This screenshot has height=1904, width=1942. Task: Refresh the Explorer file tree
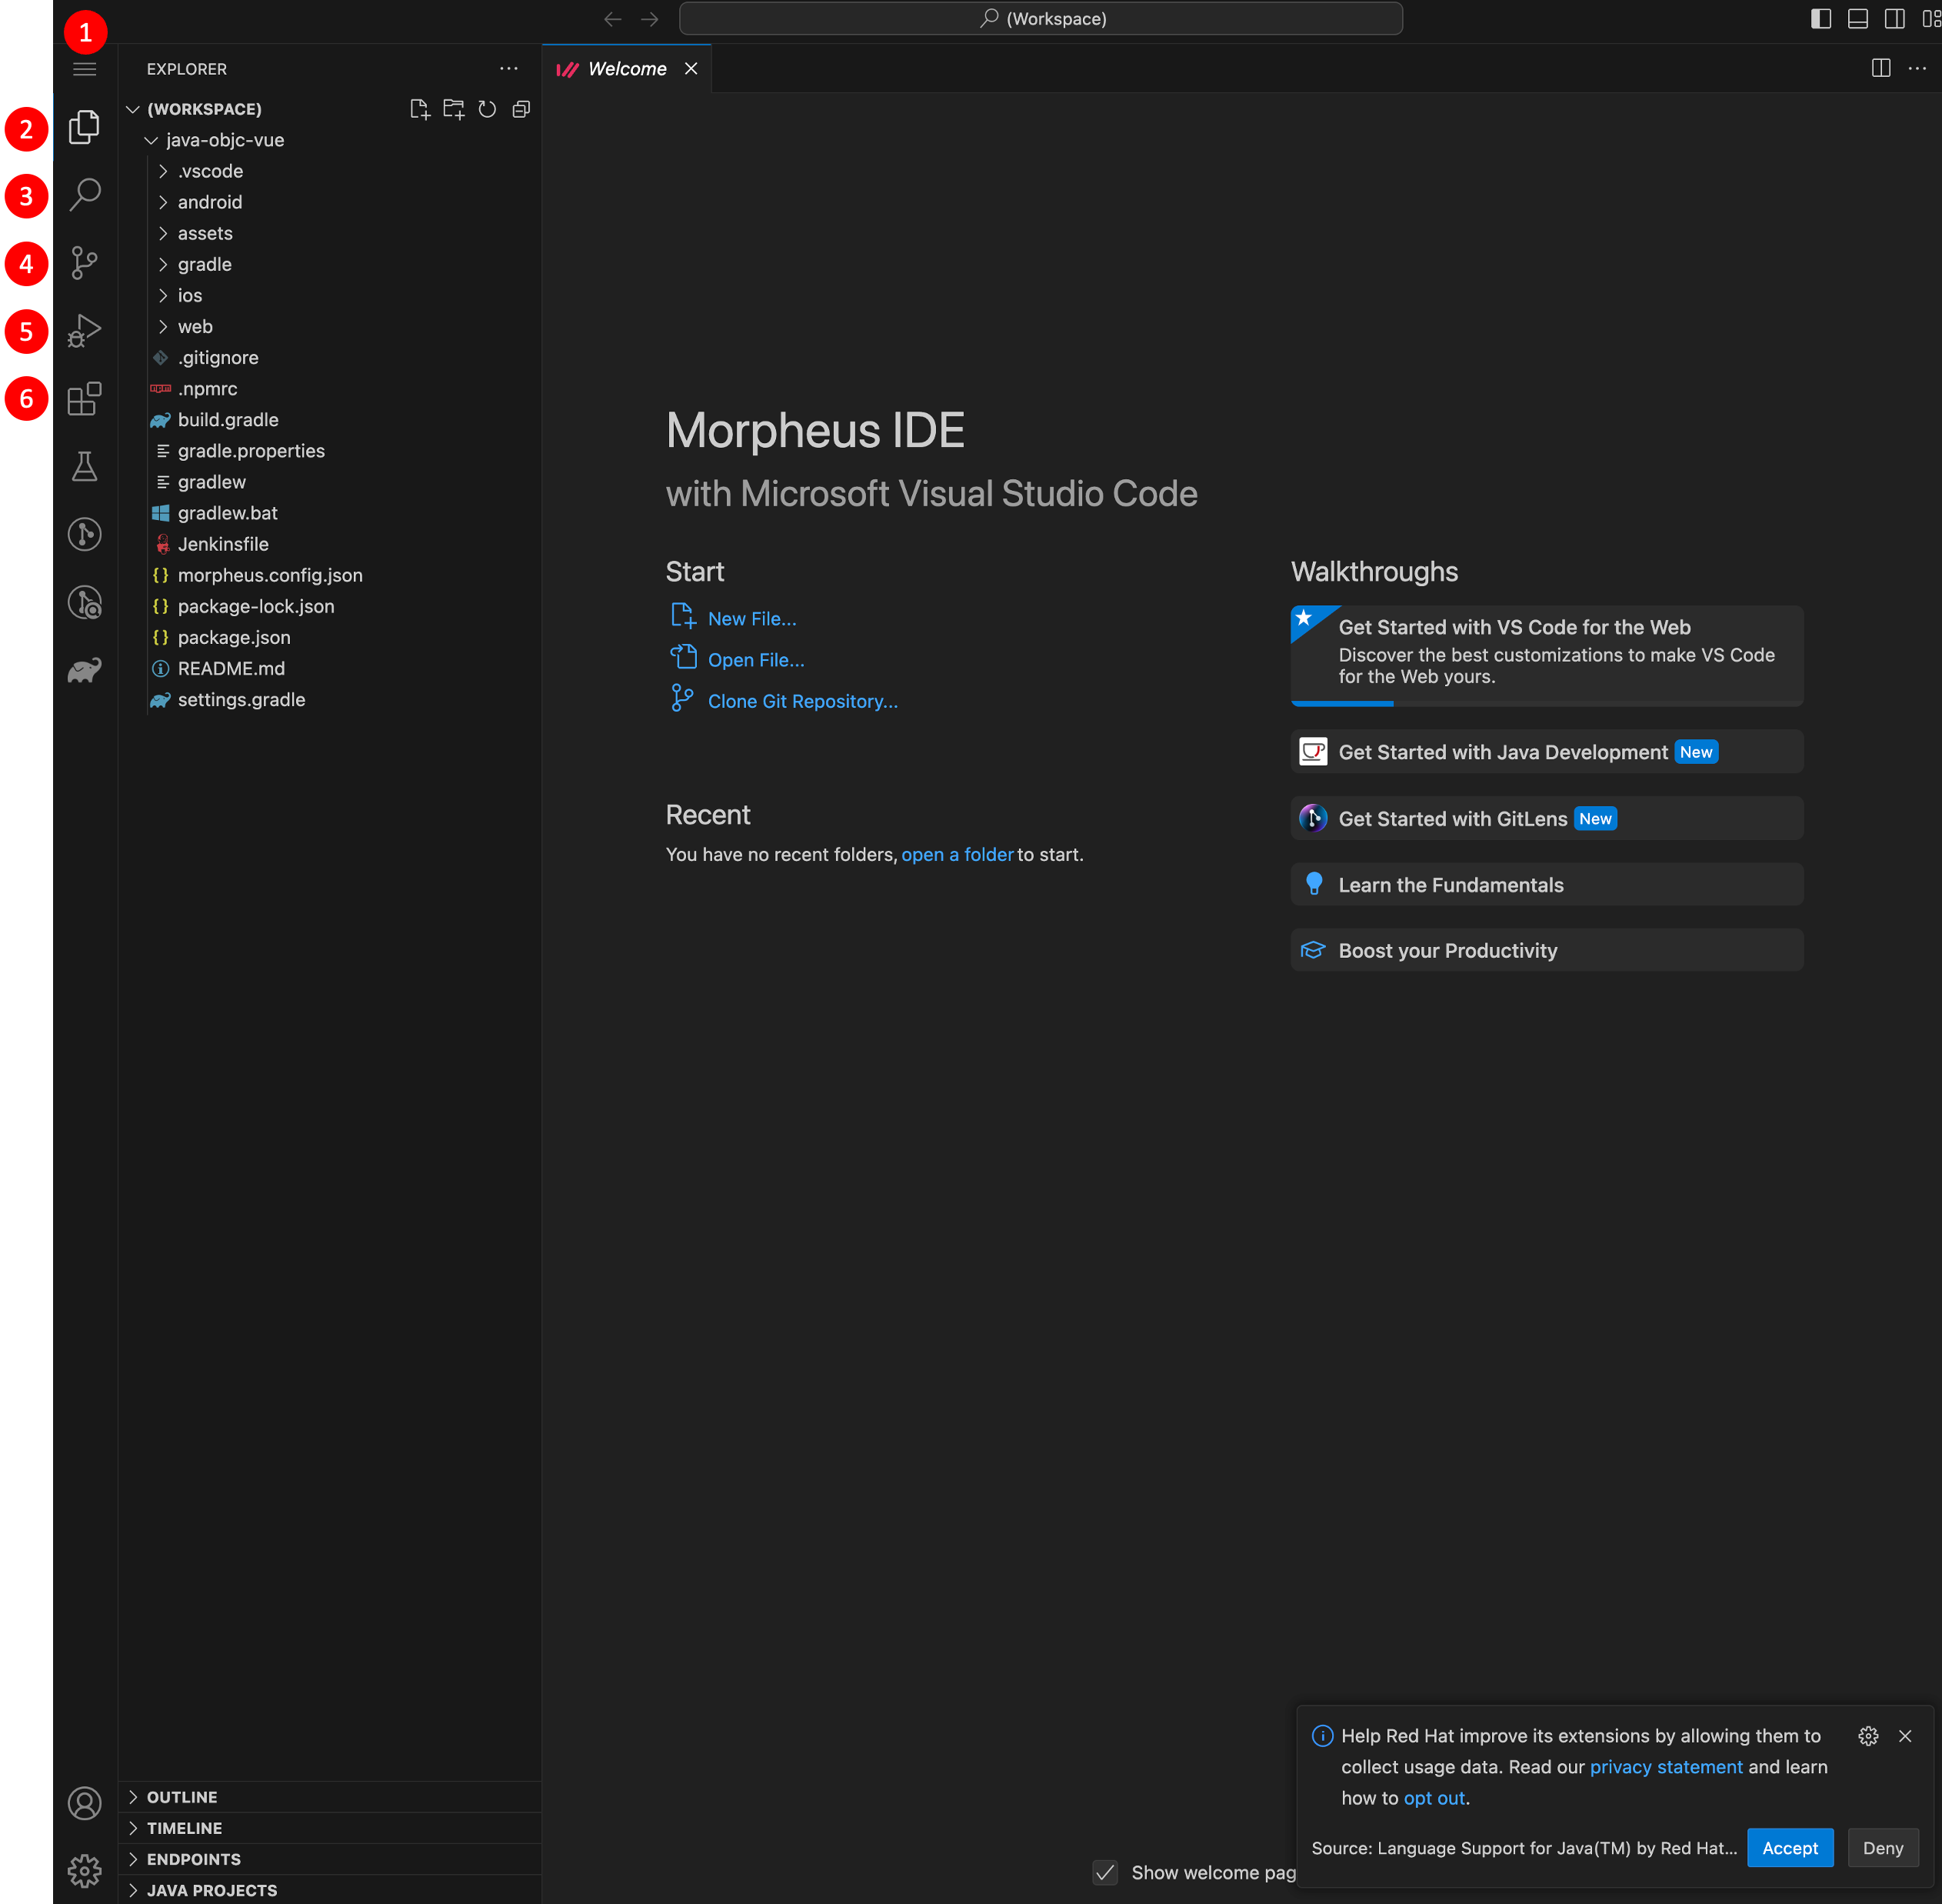pyautogui.click(x=487, y=109)
